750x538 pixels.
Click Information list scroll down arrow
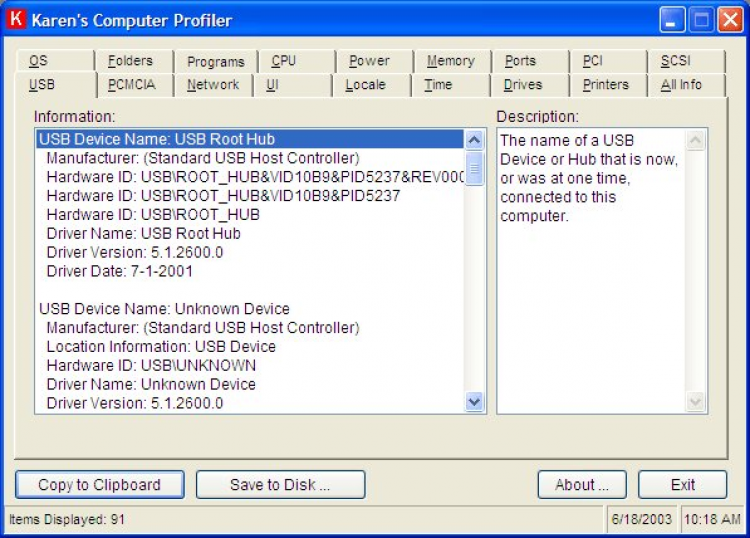point(474,401)
